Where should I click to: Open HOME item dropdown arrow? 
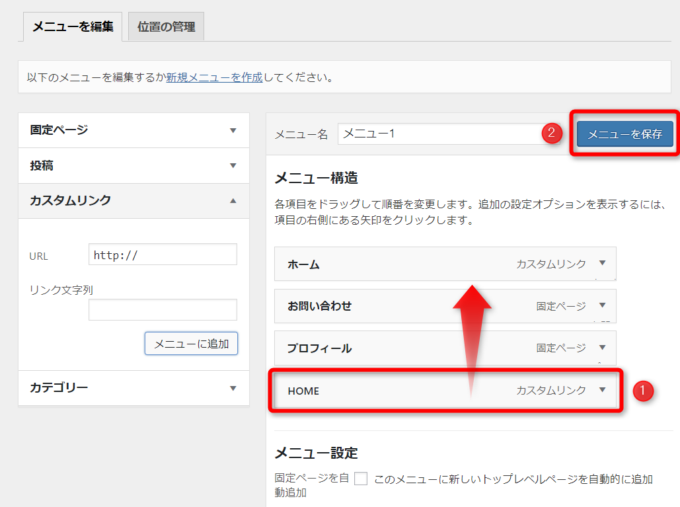point(602,390)
